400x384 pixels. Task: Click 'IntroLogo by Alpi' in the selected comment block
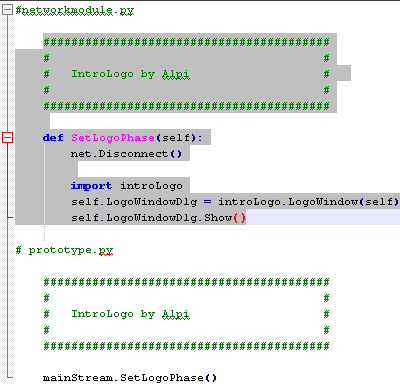coord(131,74)
